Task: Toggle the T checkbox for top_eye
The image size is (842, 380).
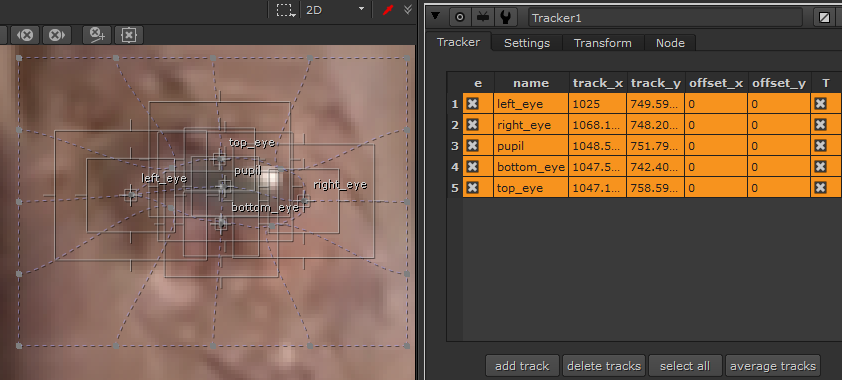Action: coord(820,188)
